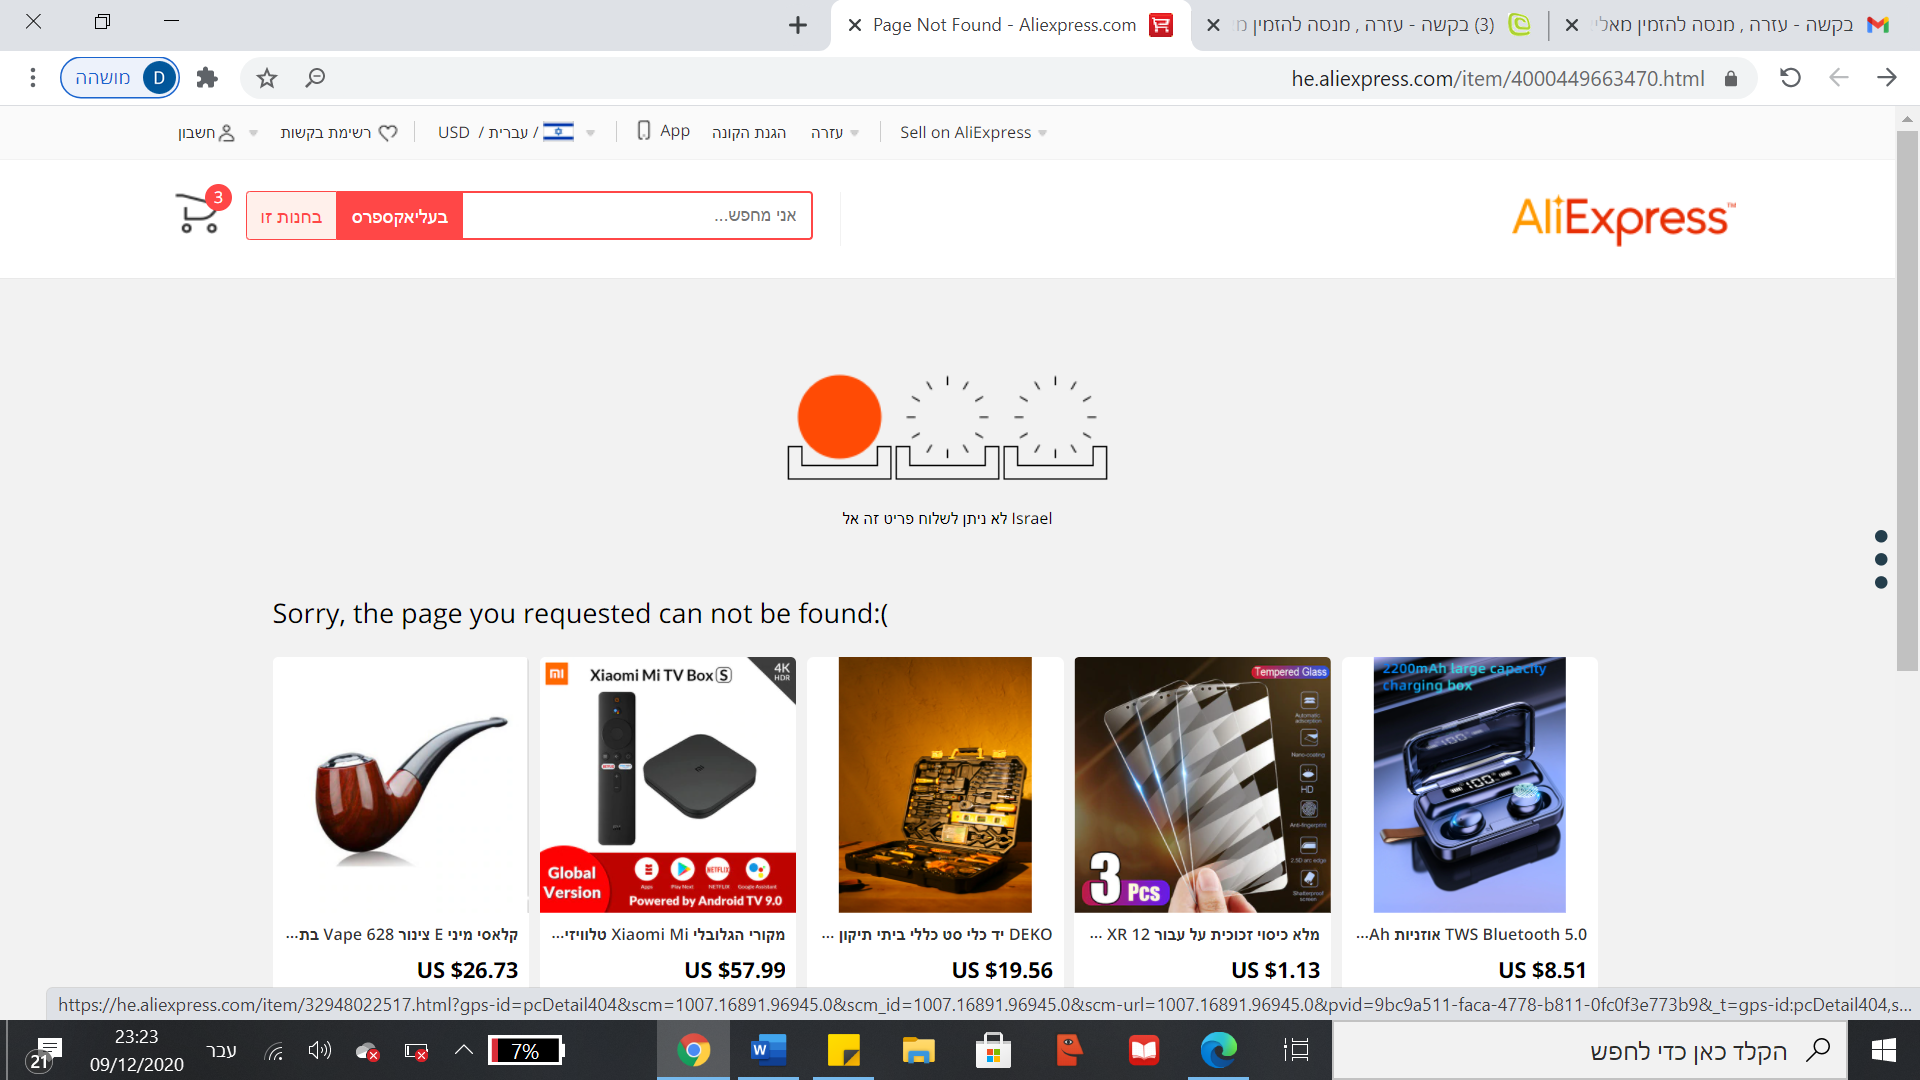The height and width of the screenshot is (1080, 1920).
Task: Open File Explorer from the taskbar
Action: (x=918, y=1050)
